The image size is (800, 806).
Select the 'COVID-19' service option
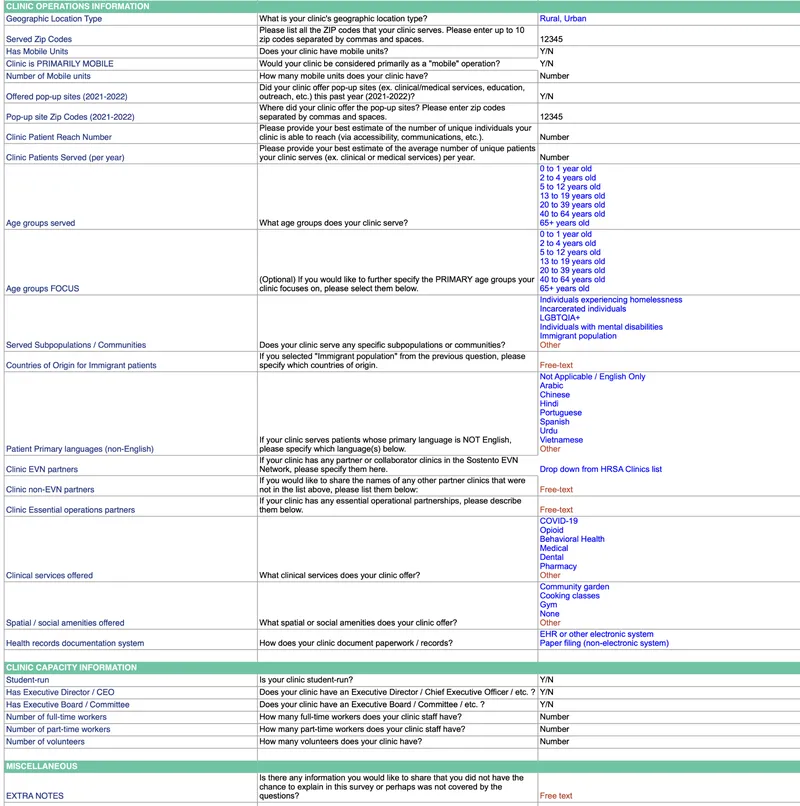[559, 521]
